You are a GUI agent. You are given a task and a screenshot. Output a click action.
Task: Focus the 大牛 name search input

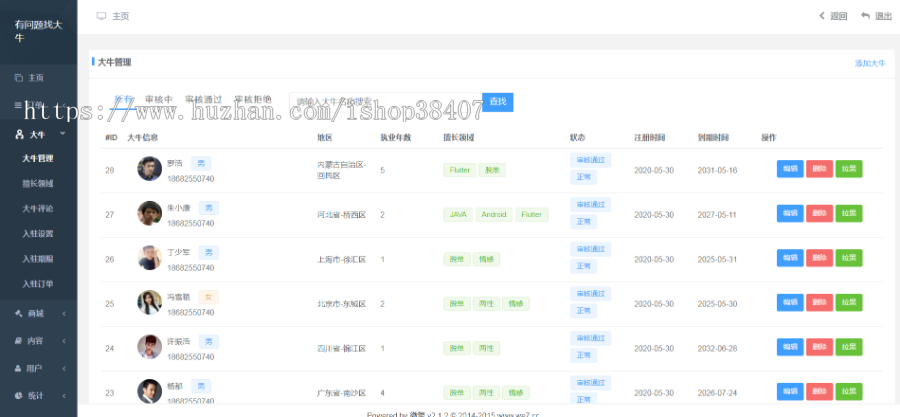tap(386, 102)
